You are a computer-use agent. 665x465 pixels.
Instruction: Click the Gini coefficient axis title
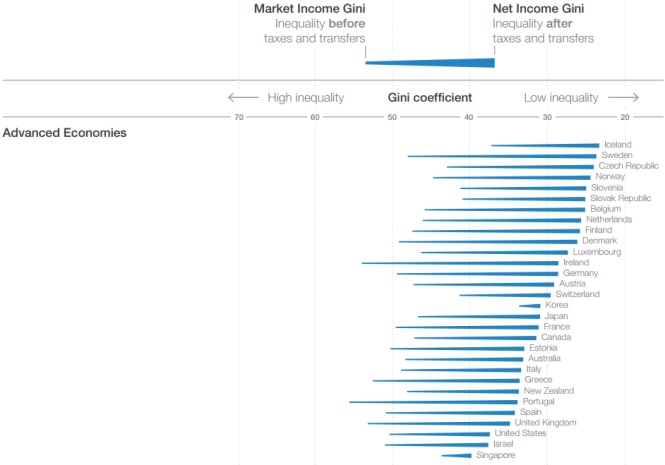[x=430, y=98]
